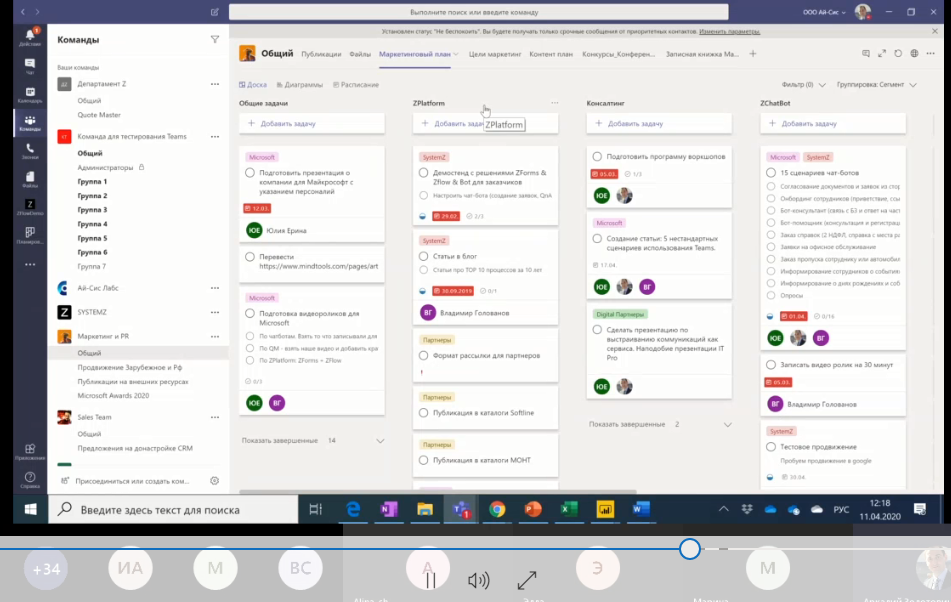Open Files in the Teams rail
The width and height of the screenshot is (951, 602).
coord(30,179)
